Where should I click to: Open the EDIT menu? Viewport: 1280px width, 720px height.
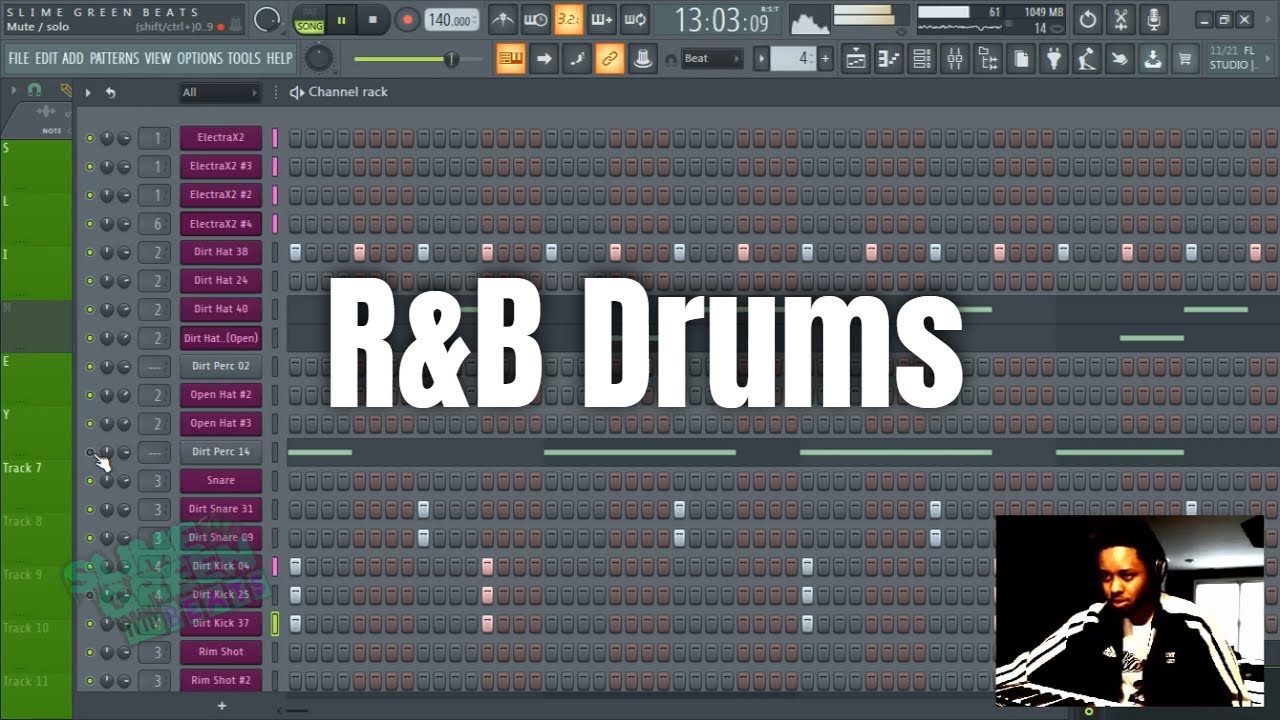tap(46, 59)
